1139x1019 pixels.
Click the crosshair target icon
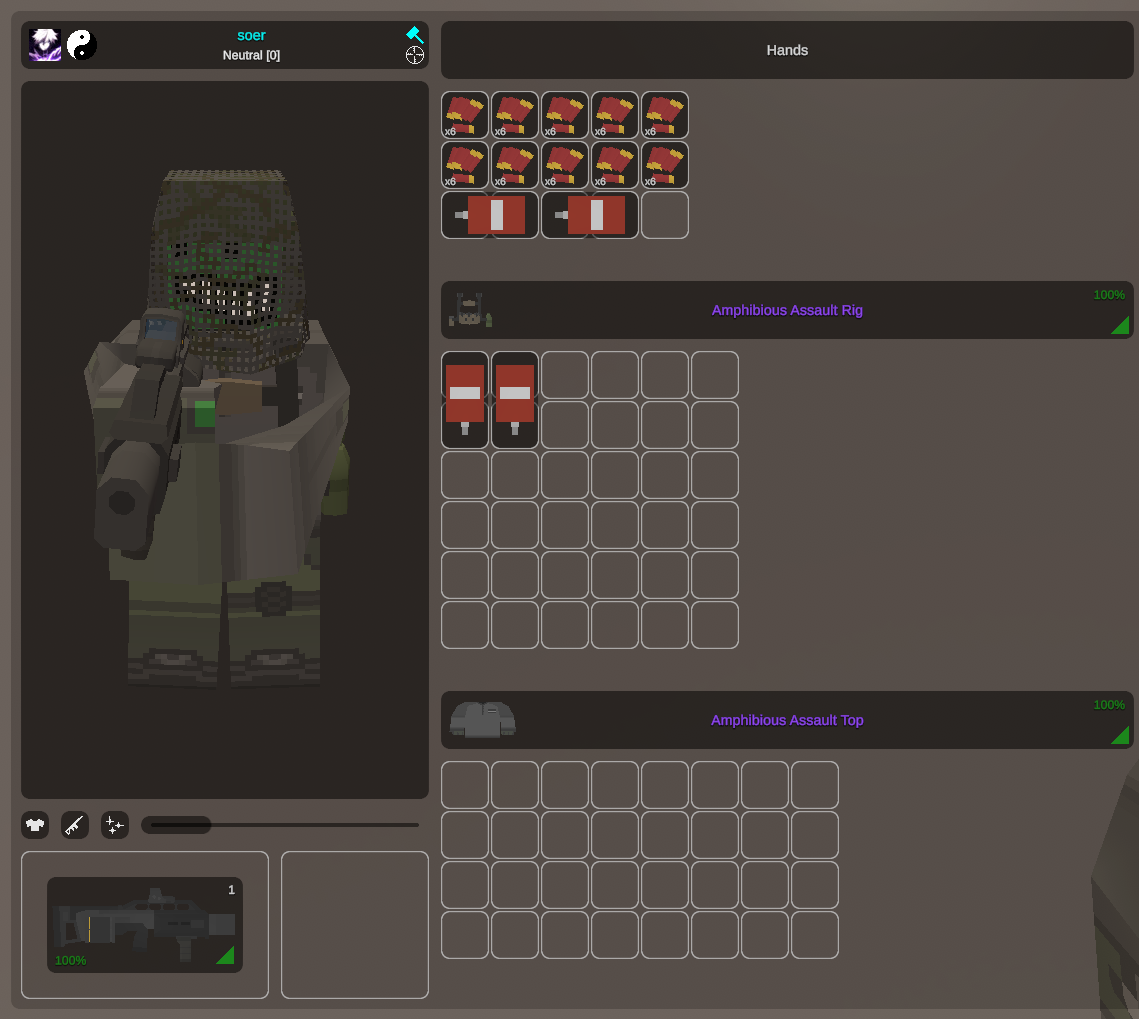(415, 55)
